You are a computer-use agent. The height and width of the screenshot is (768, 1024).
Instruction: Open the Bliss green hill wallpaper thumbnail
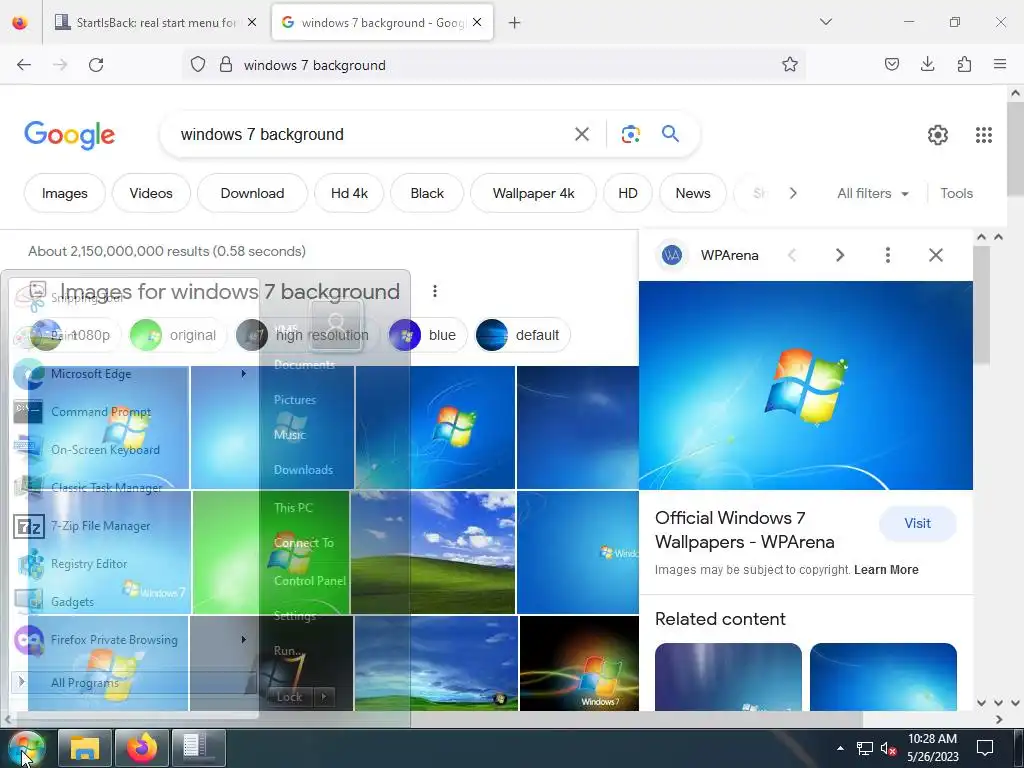(x=432, y=552)
